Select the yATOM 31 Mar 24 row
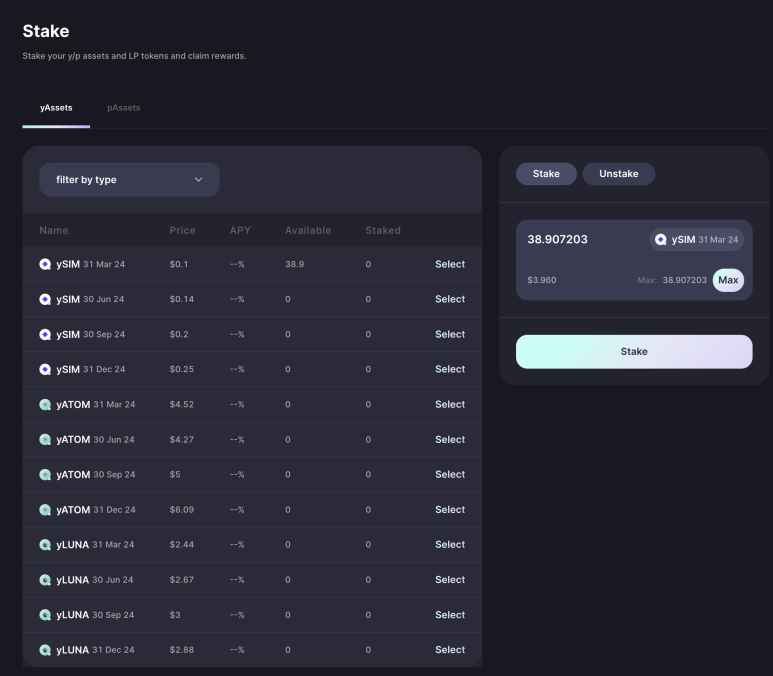The height and width of the screenshot is (676, 773). (450, 404)
